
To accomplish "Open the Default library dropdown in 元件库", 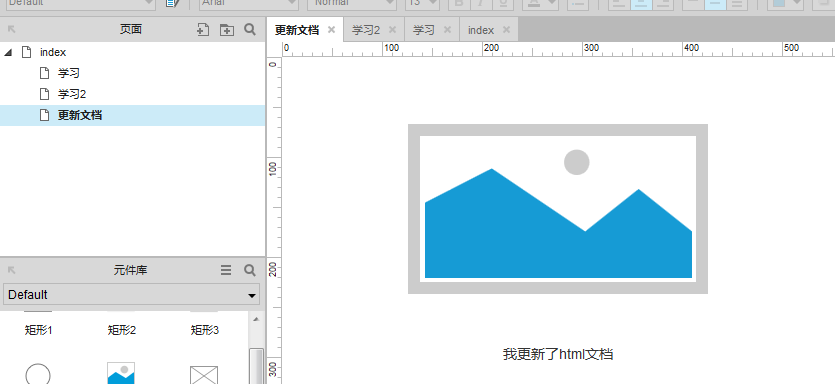I will pyautogui.click(x=132, y=295).
